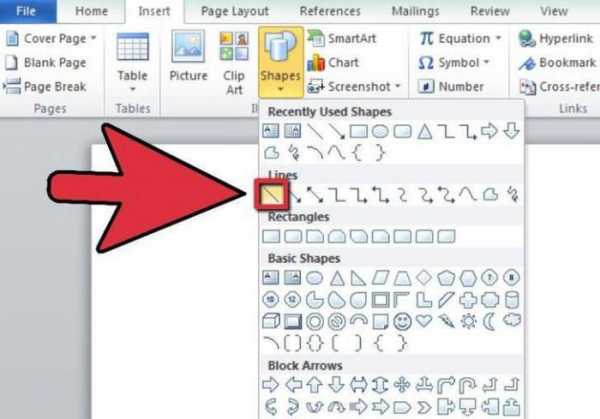Add a SmartArt graphic

click(342, 38)
